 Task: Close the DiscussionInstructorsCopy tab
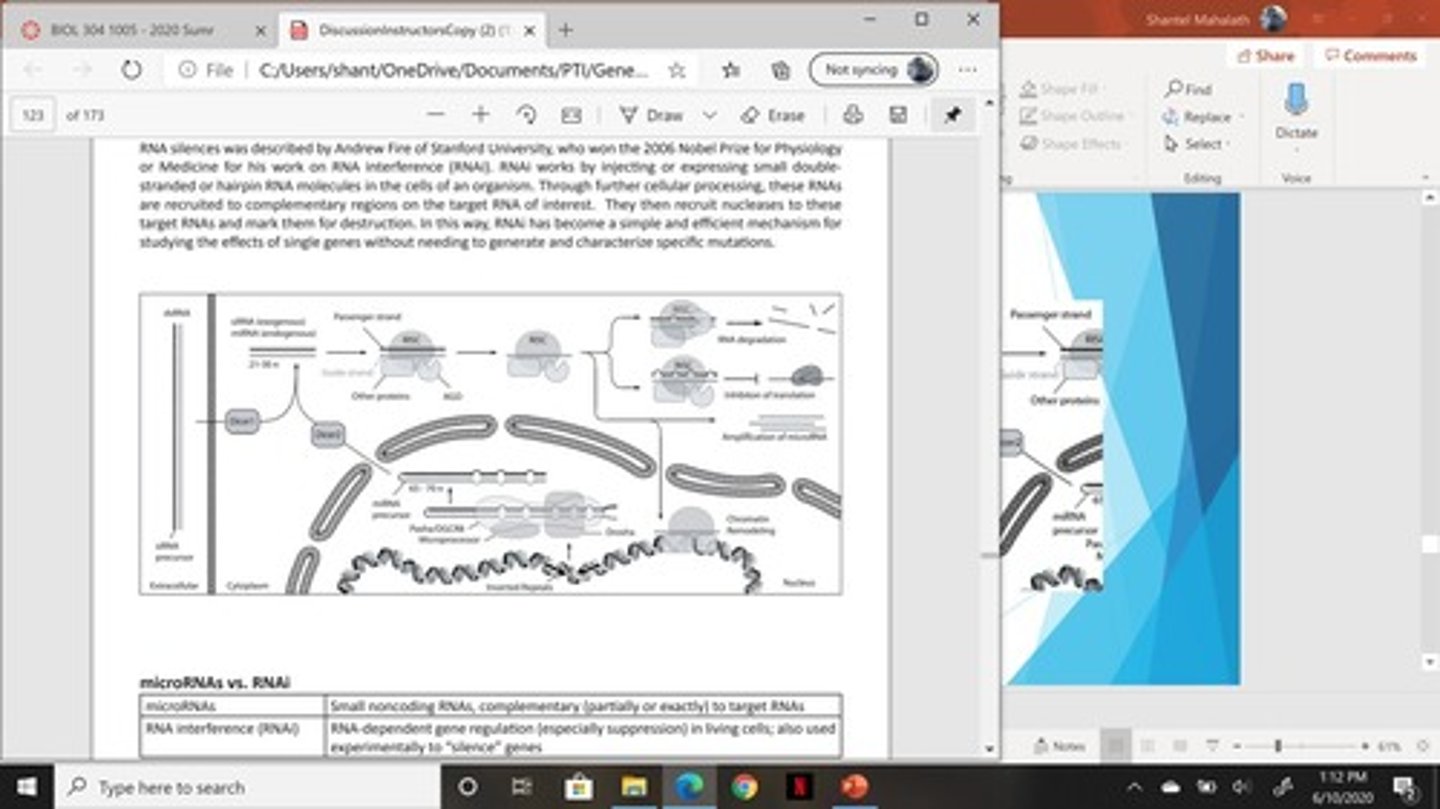[531, 30]
